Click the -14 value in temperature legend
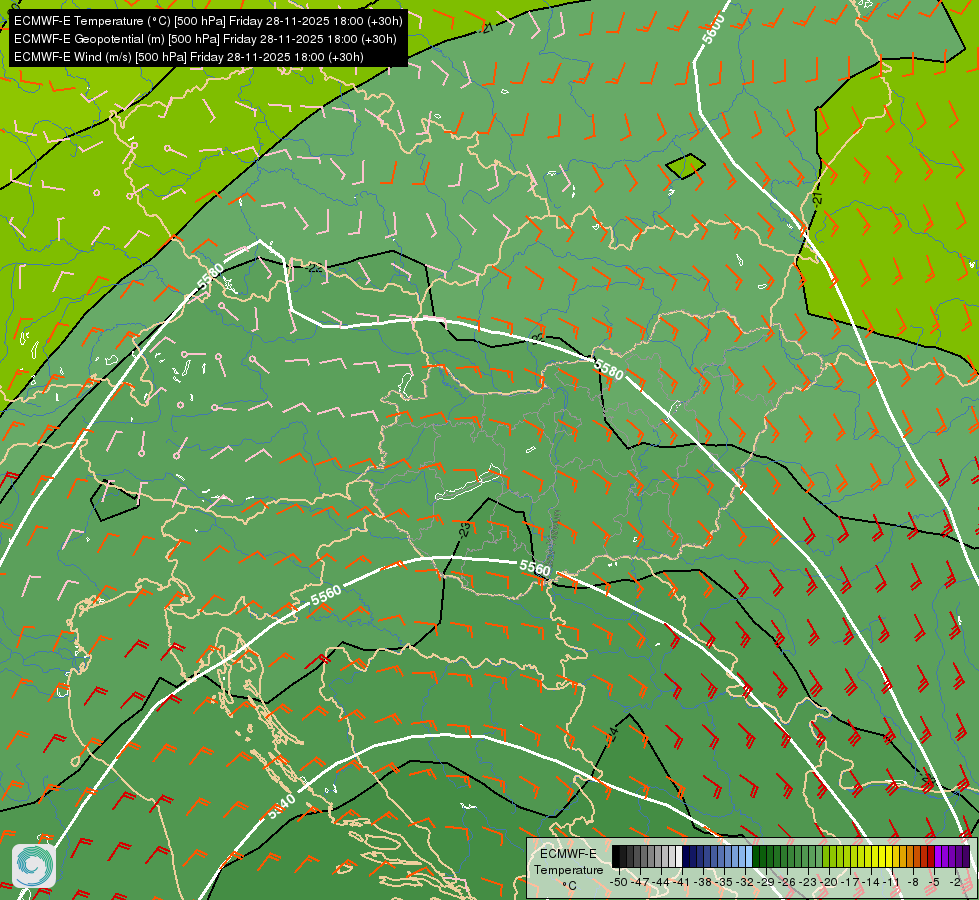This screenshot has width=979, height=900. point(871,882)
